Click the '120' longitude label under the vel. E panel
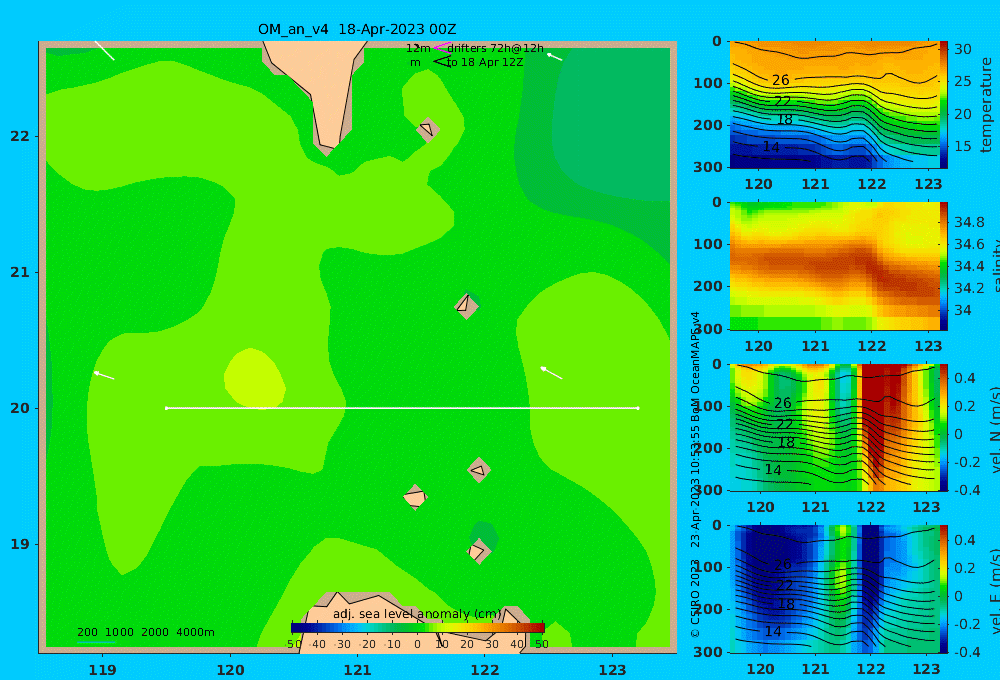The image size is (1000, 680). (760, 669)
